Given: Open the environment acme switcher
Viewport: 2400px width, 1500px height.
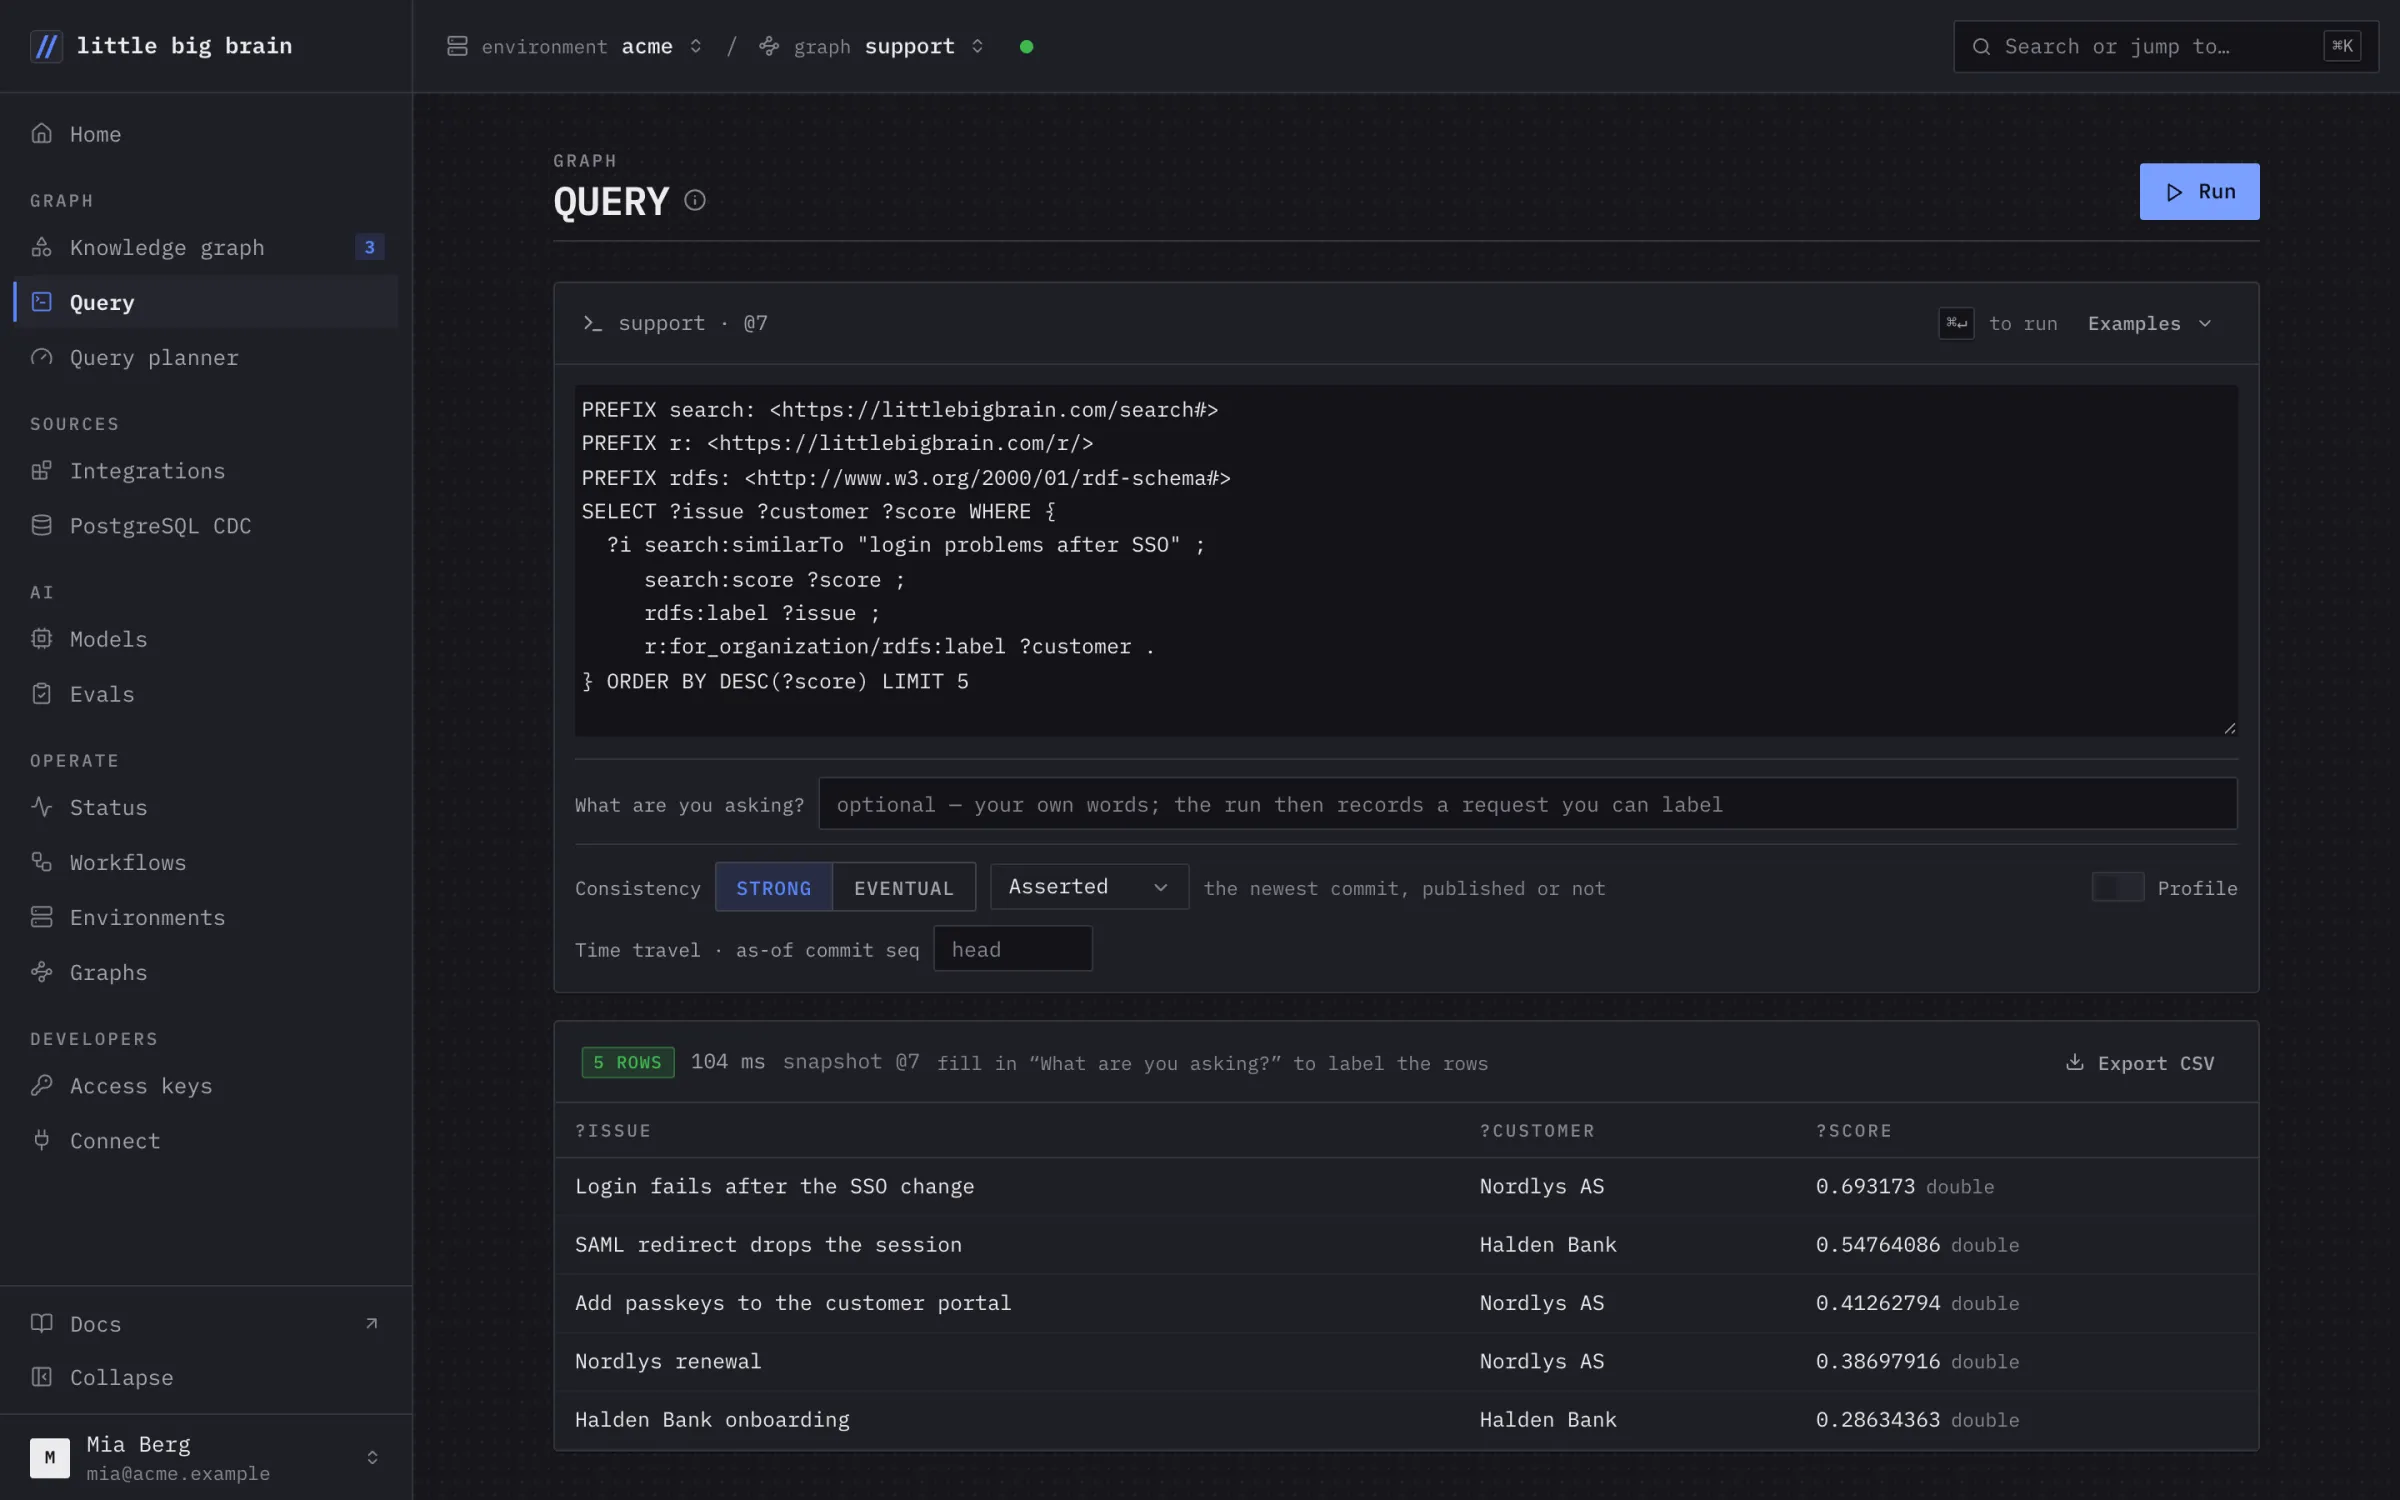Looking at the screenshot, I should tap(575, 46).
